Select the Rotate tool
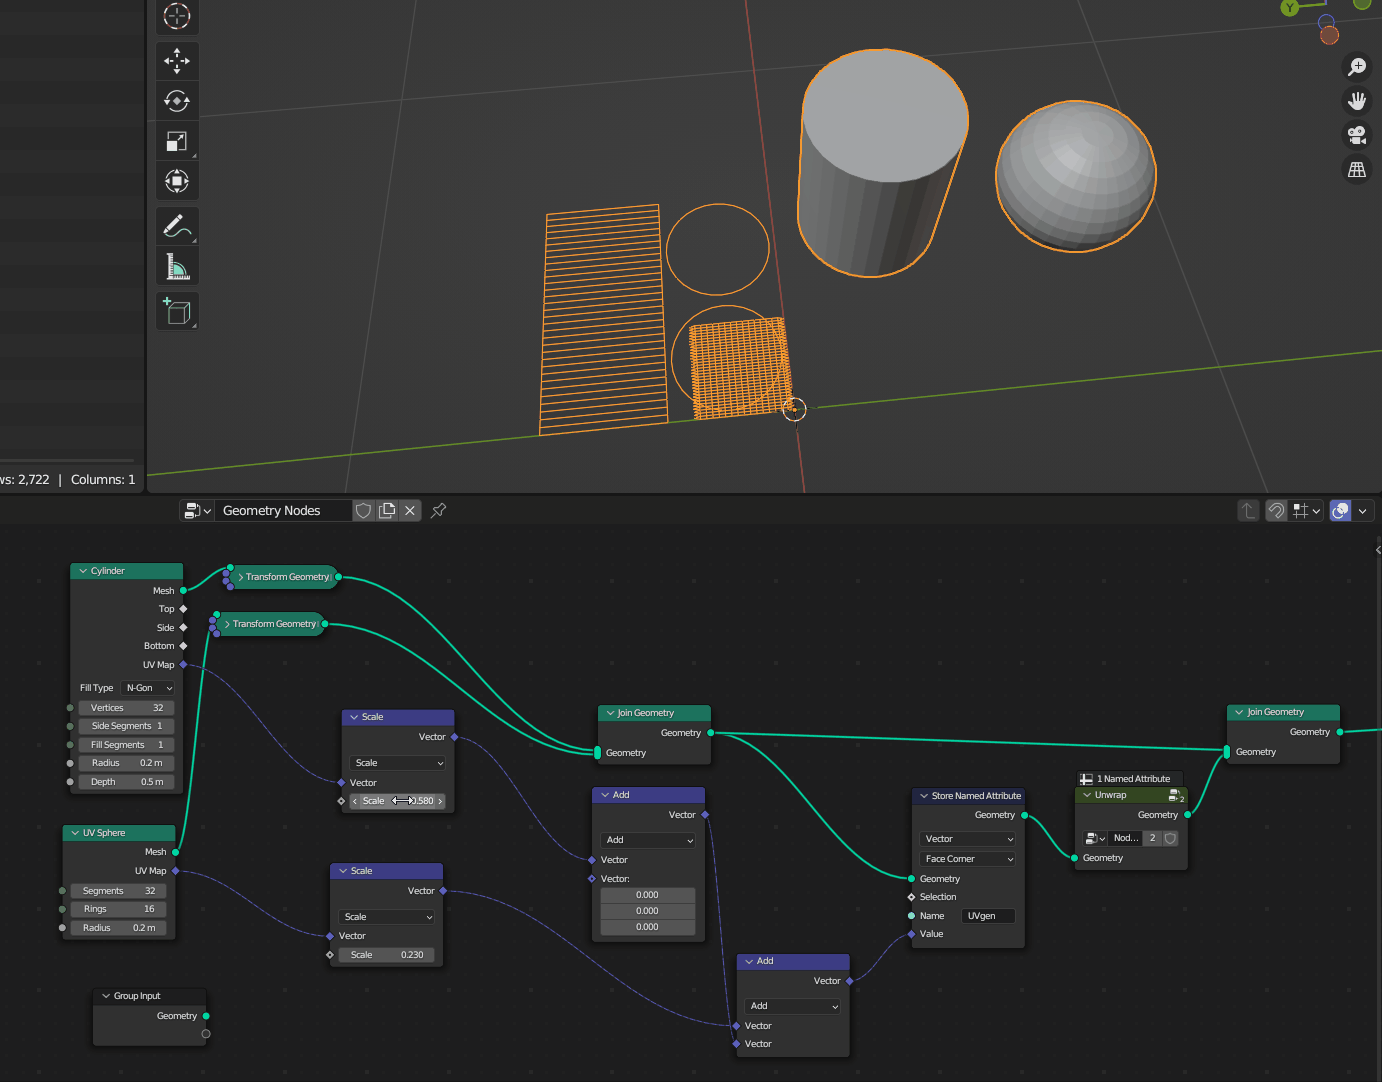Screen dimensions: 1382x1082 coord(177,100)
